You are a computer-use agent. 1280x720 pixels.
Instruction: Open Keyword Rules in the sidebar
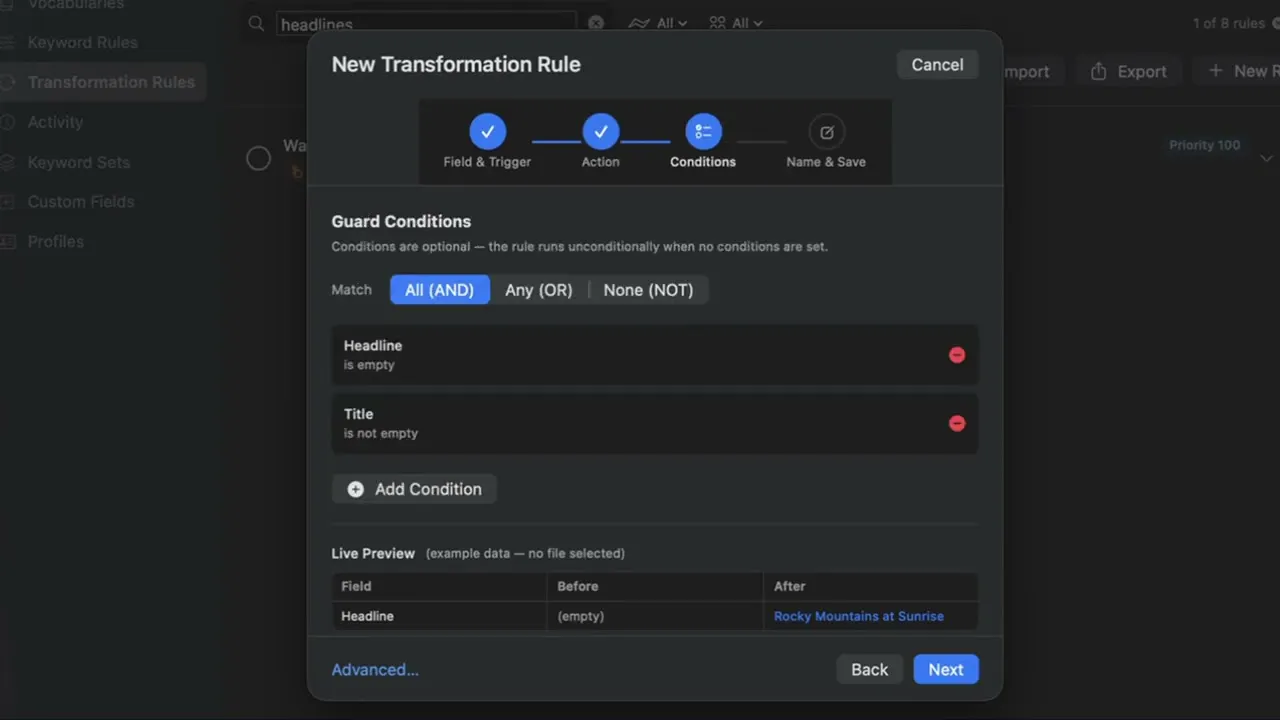pyautogui.click(x=83, y=42)
